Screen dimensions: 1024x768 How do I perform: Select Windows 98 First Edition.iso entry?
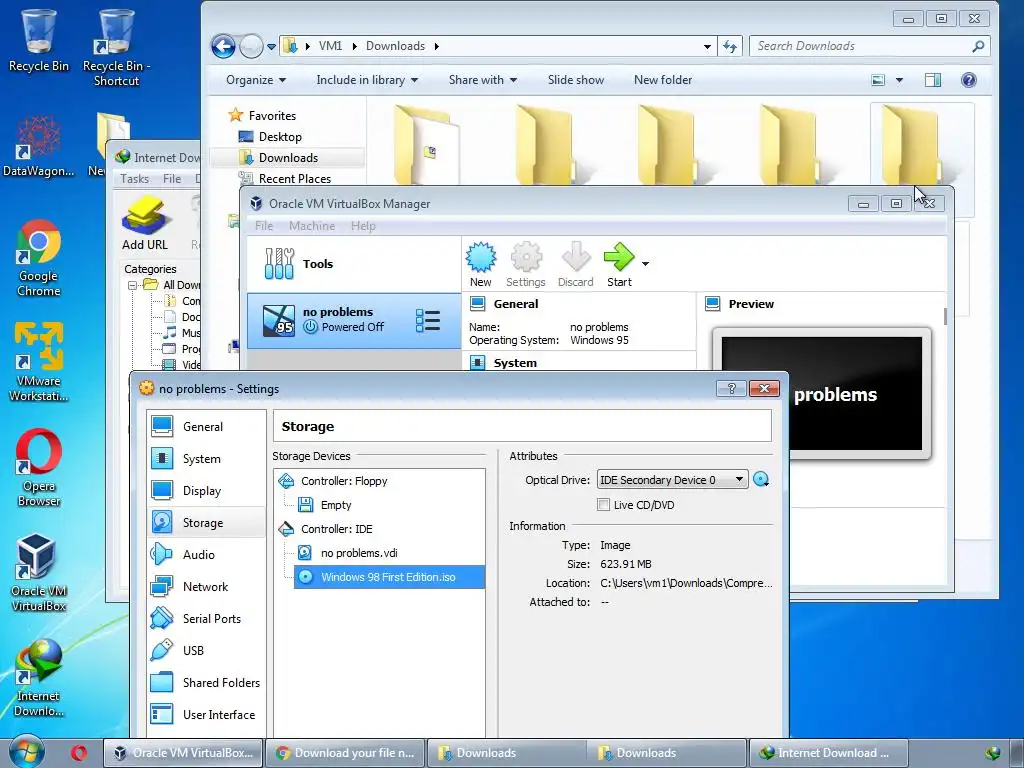pos(389,577)
